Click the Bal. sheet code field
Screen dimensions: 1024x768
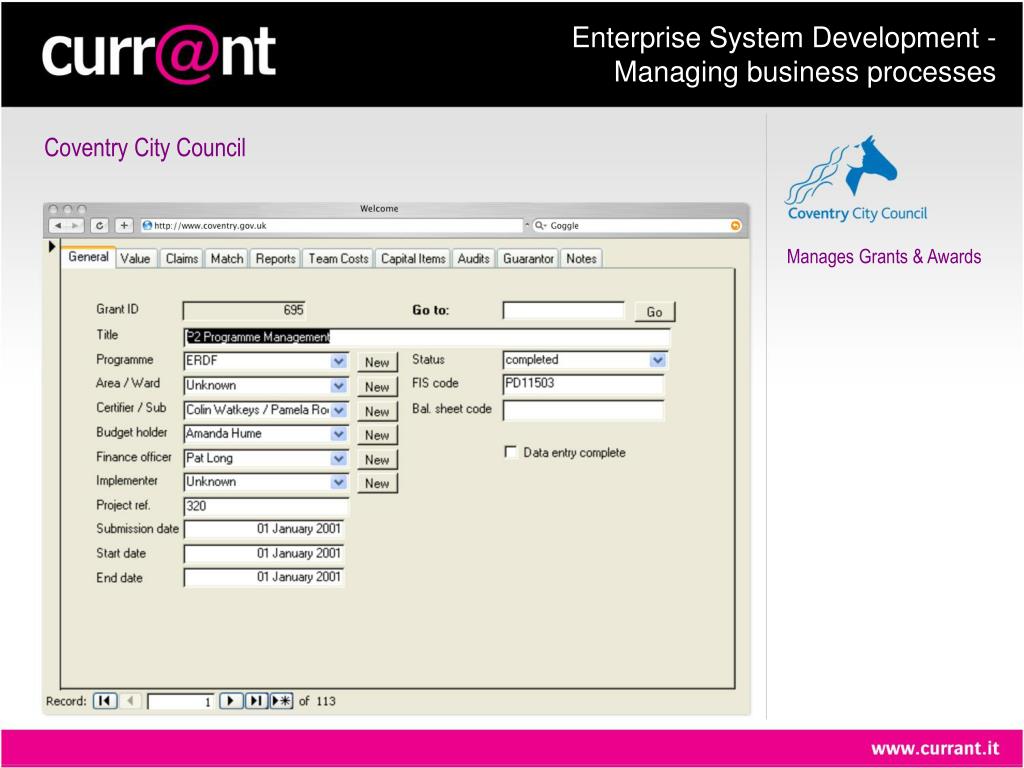pos(583,410)
